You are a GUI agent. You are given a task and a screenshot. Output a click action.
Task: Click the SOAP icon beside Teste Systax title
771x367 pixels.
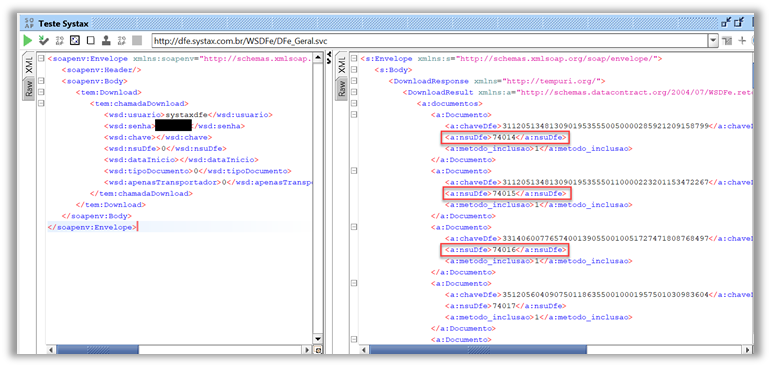[x=30, y=23]
